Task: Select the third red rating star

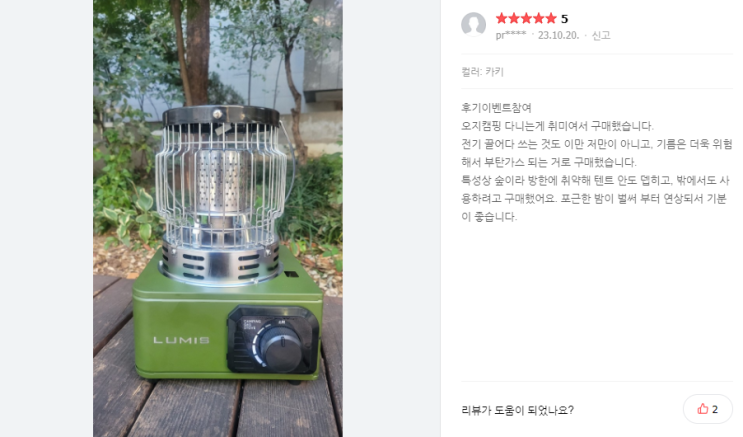Action: [x=526, y=18]
